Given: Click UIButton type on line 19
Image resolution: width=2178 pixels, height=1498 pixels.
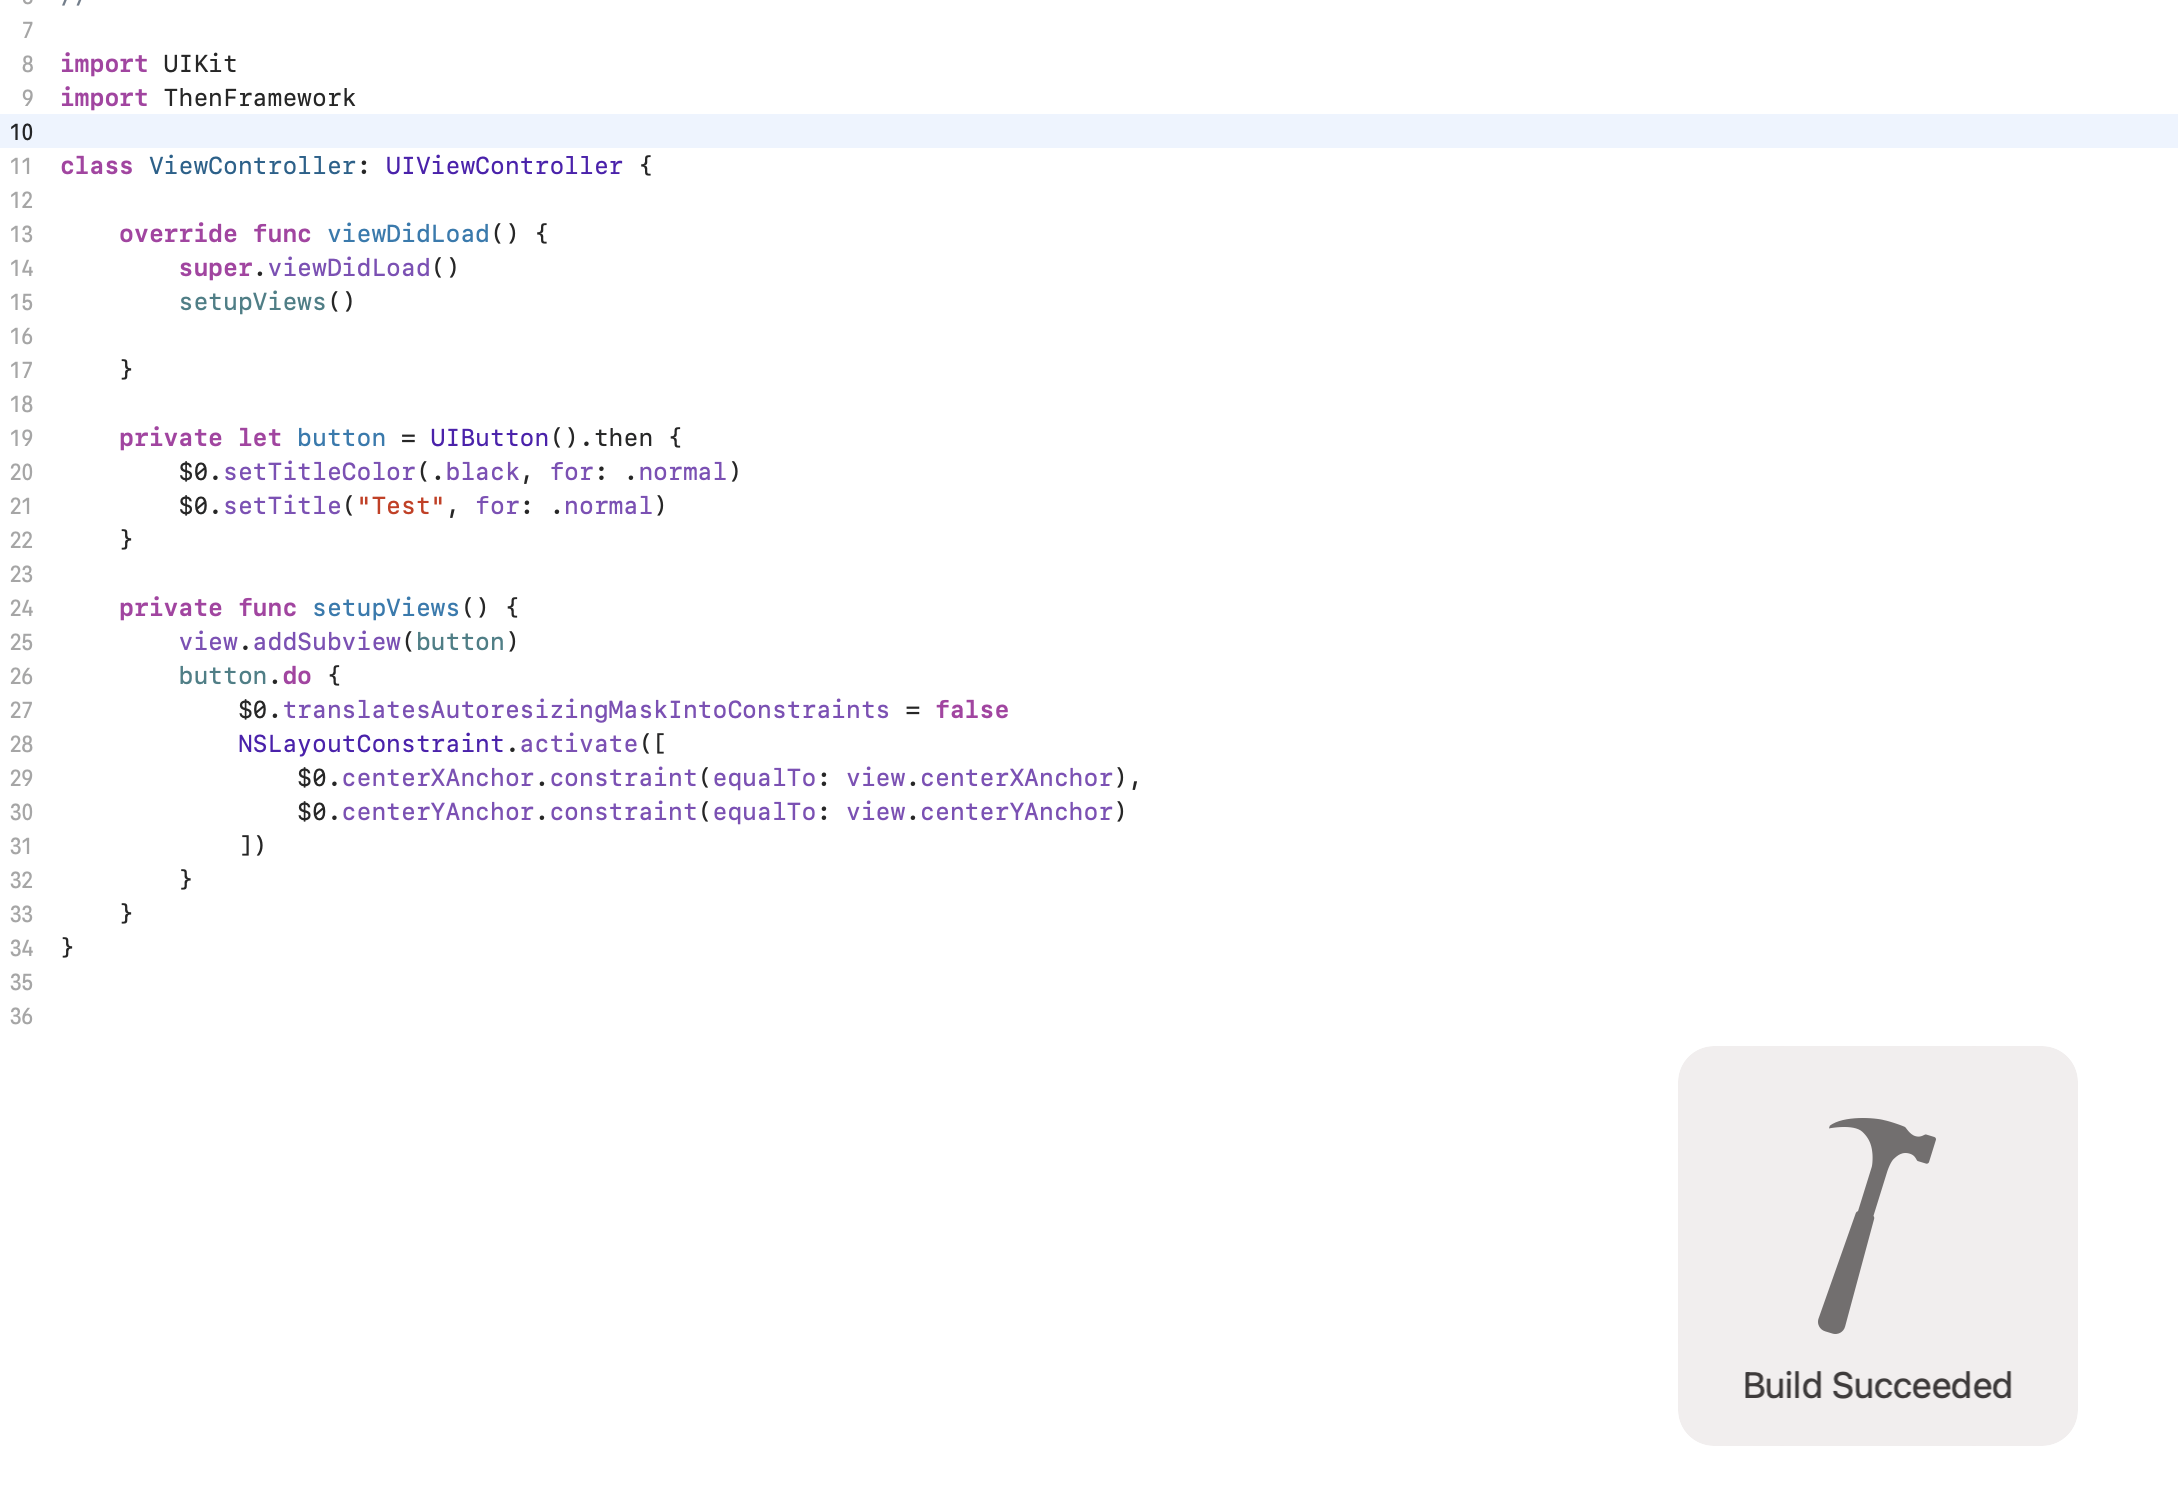Looking at the screenshot, I should pyautogui.click(x=489, y=438).
